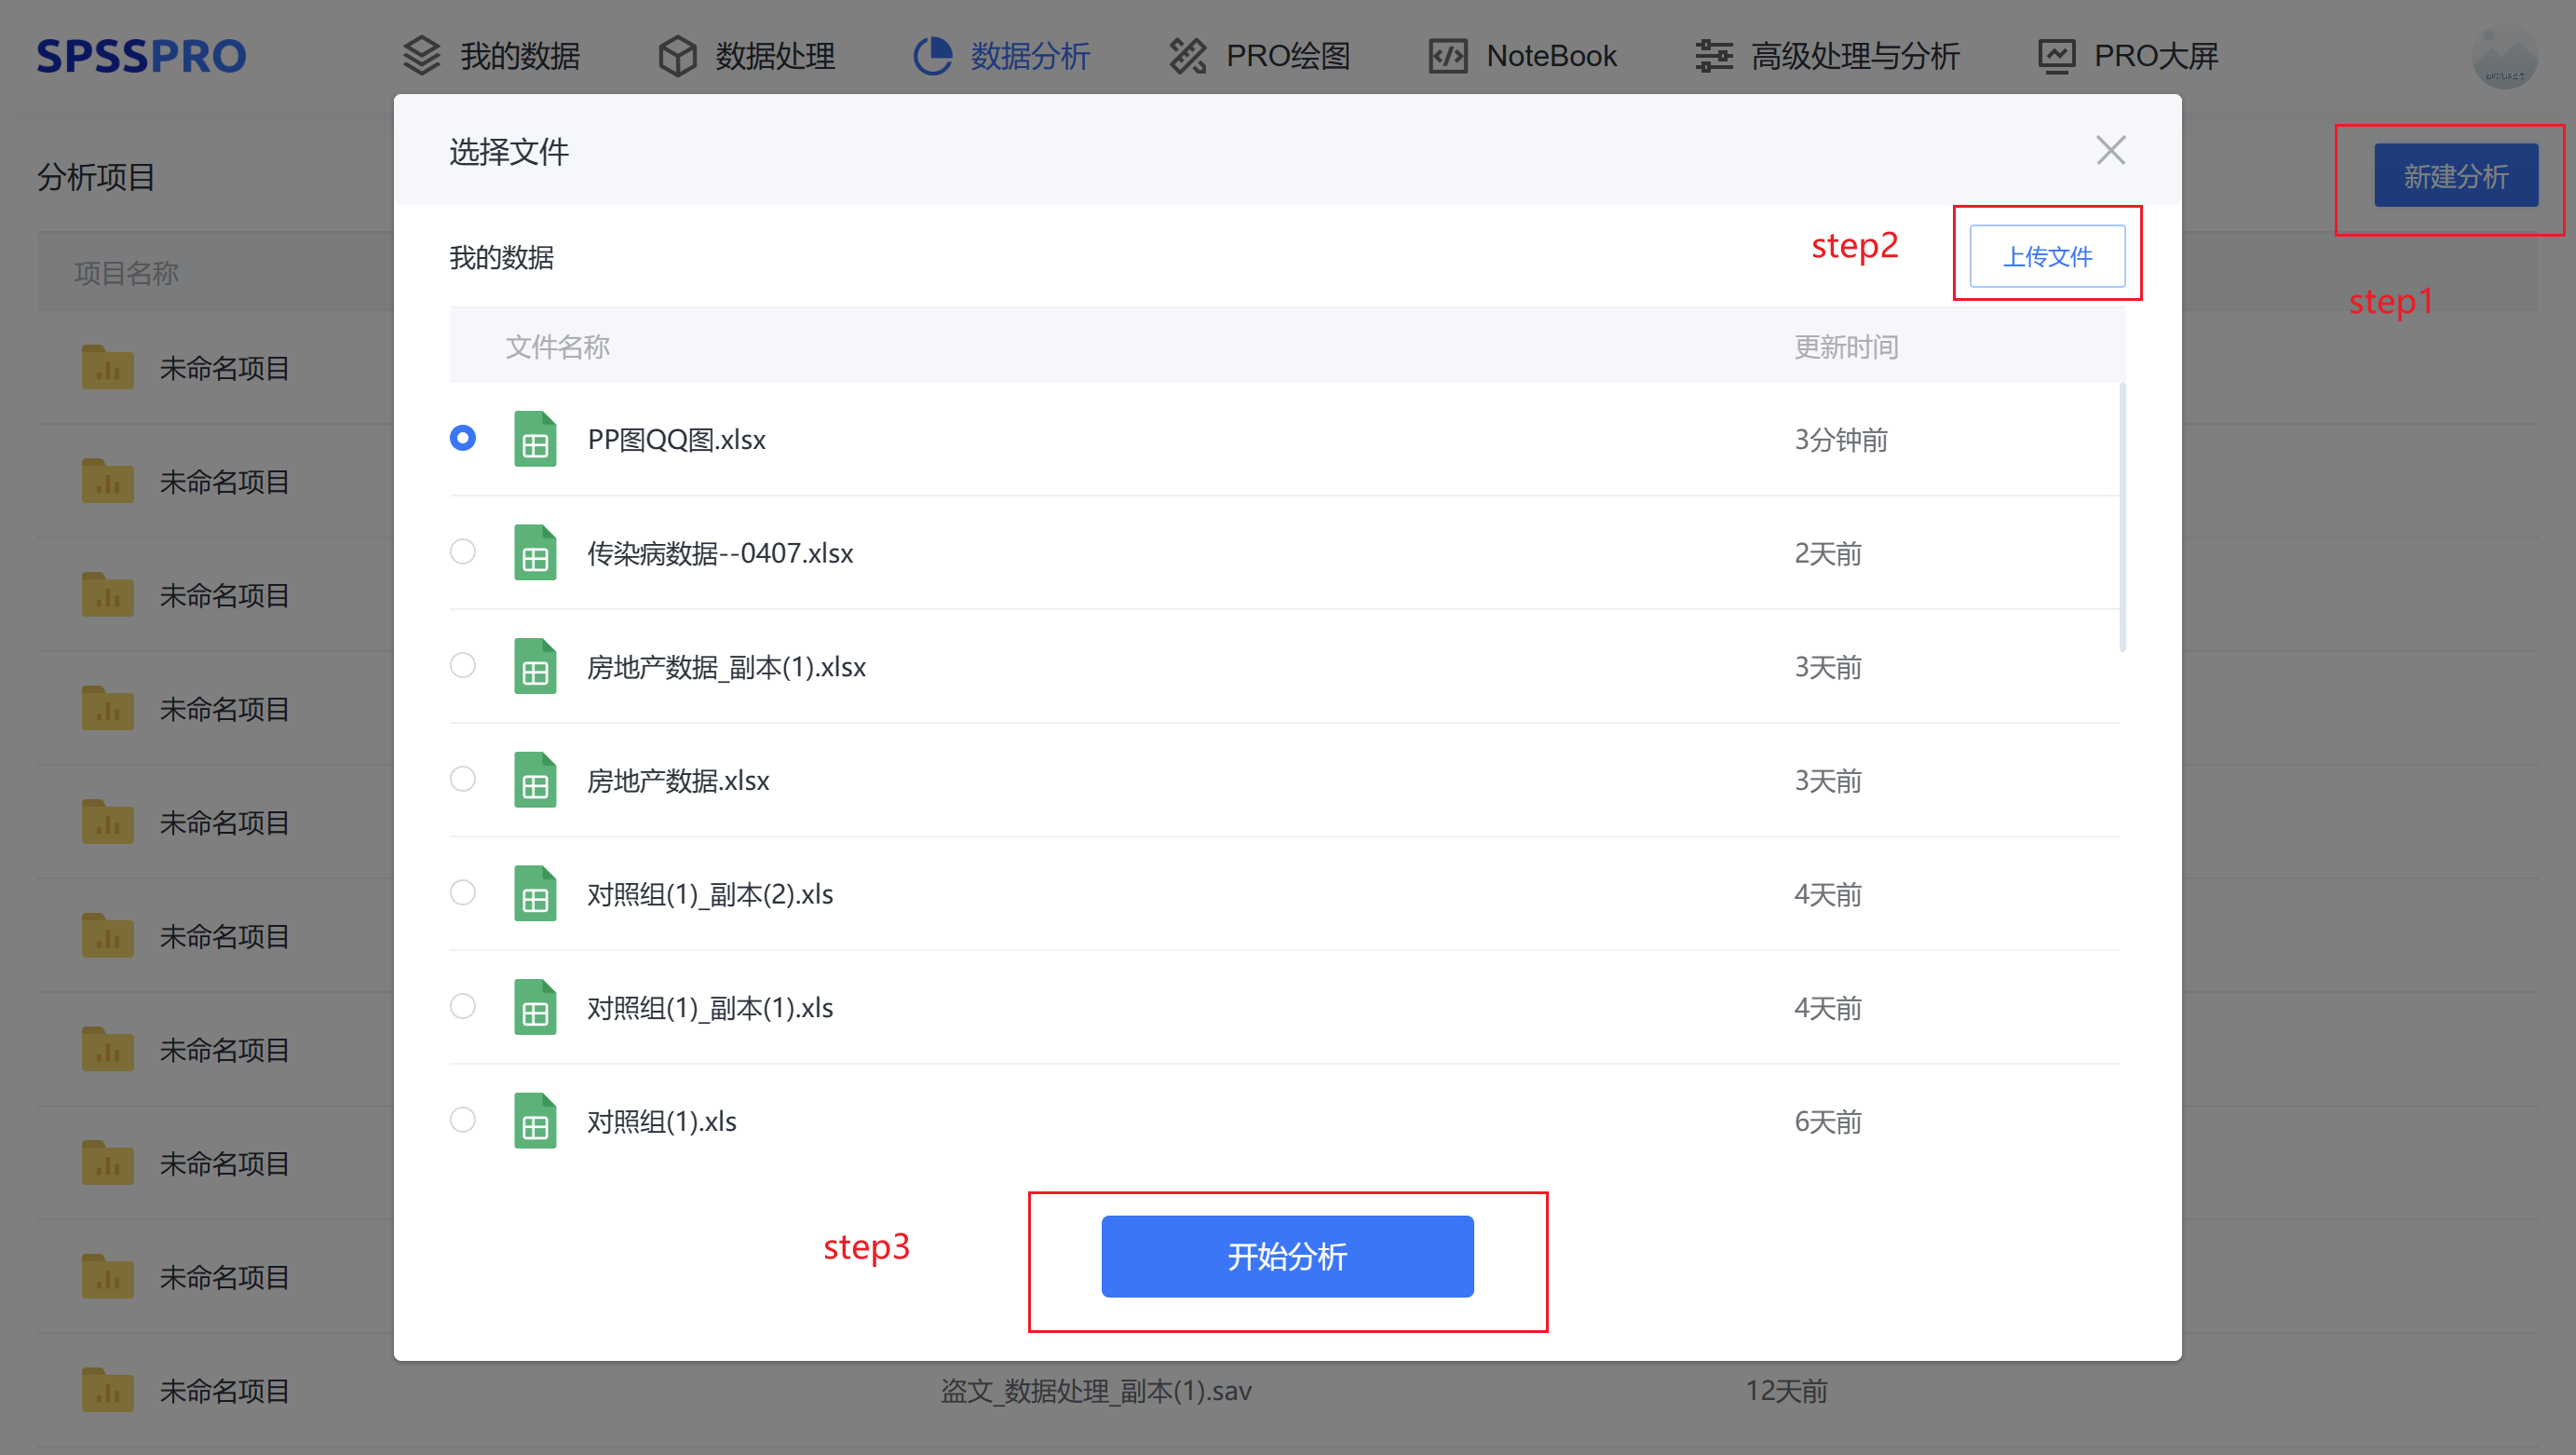Open the 数据分析 menu text
This screenshot has height=1455, width=2576.
click(1030, 56)
